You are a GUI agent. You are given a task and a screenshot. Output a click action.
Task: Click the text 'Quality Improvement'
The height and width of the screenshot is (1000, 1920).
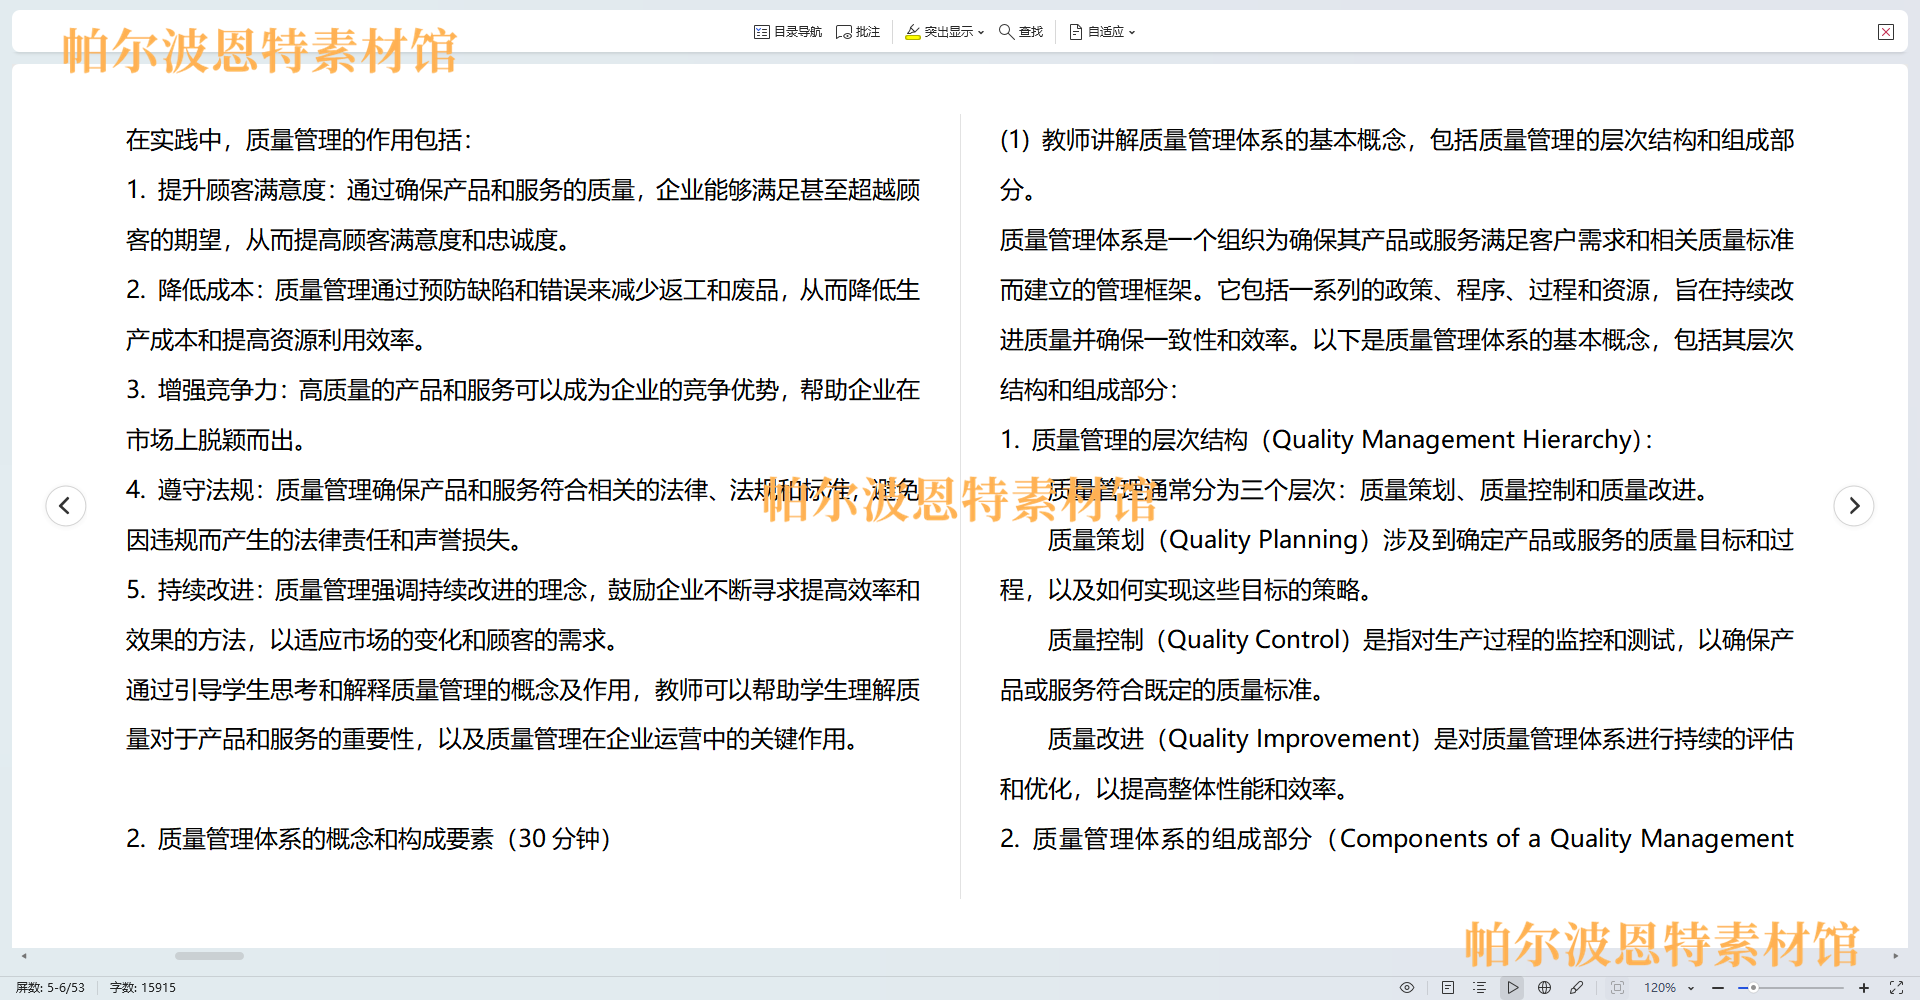click(1288, 739)
